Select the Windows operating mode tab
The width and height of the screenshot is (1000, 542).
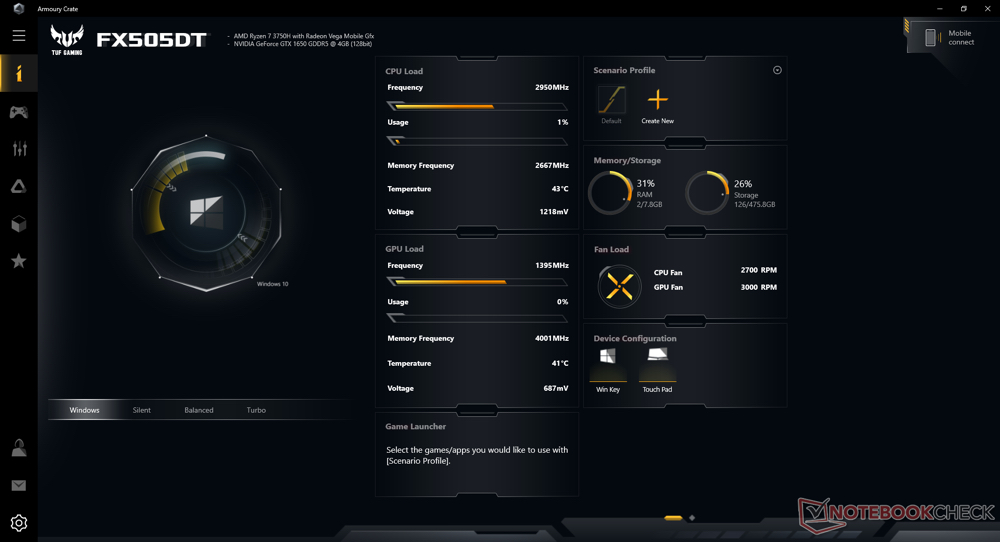[84, 410]
